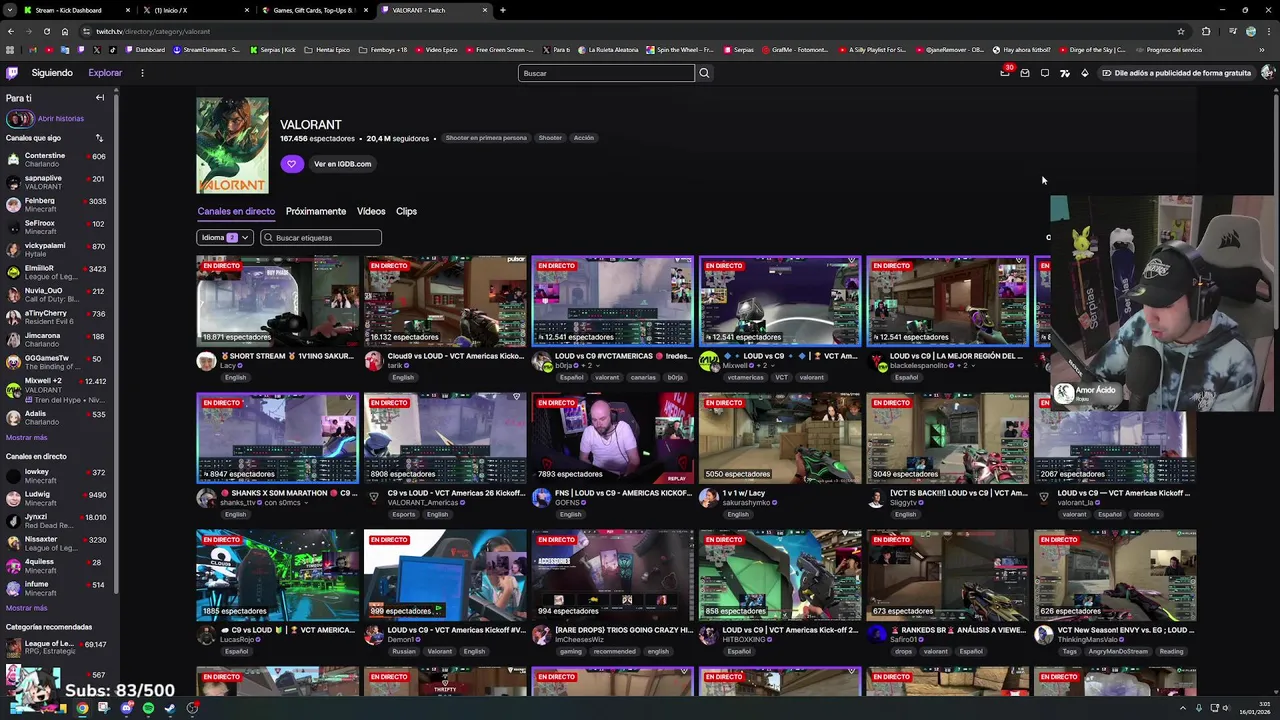Show more followed channels
1280x720 pixels.
[x=26, y=437]
